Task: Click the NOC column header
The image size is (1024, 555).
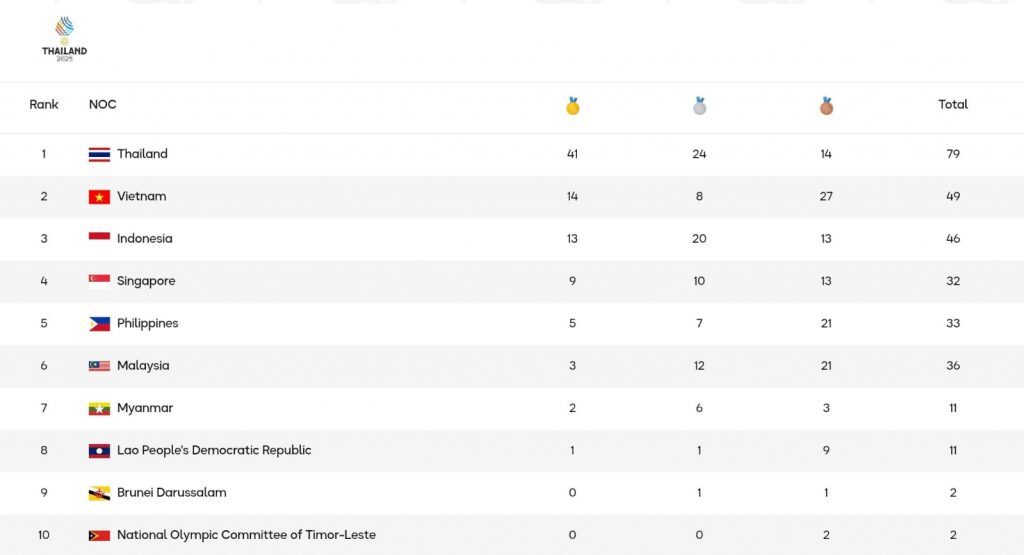Action: tap(103, 104)
